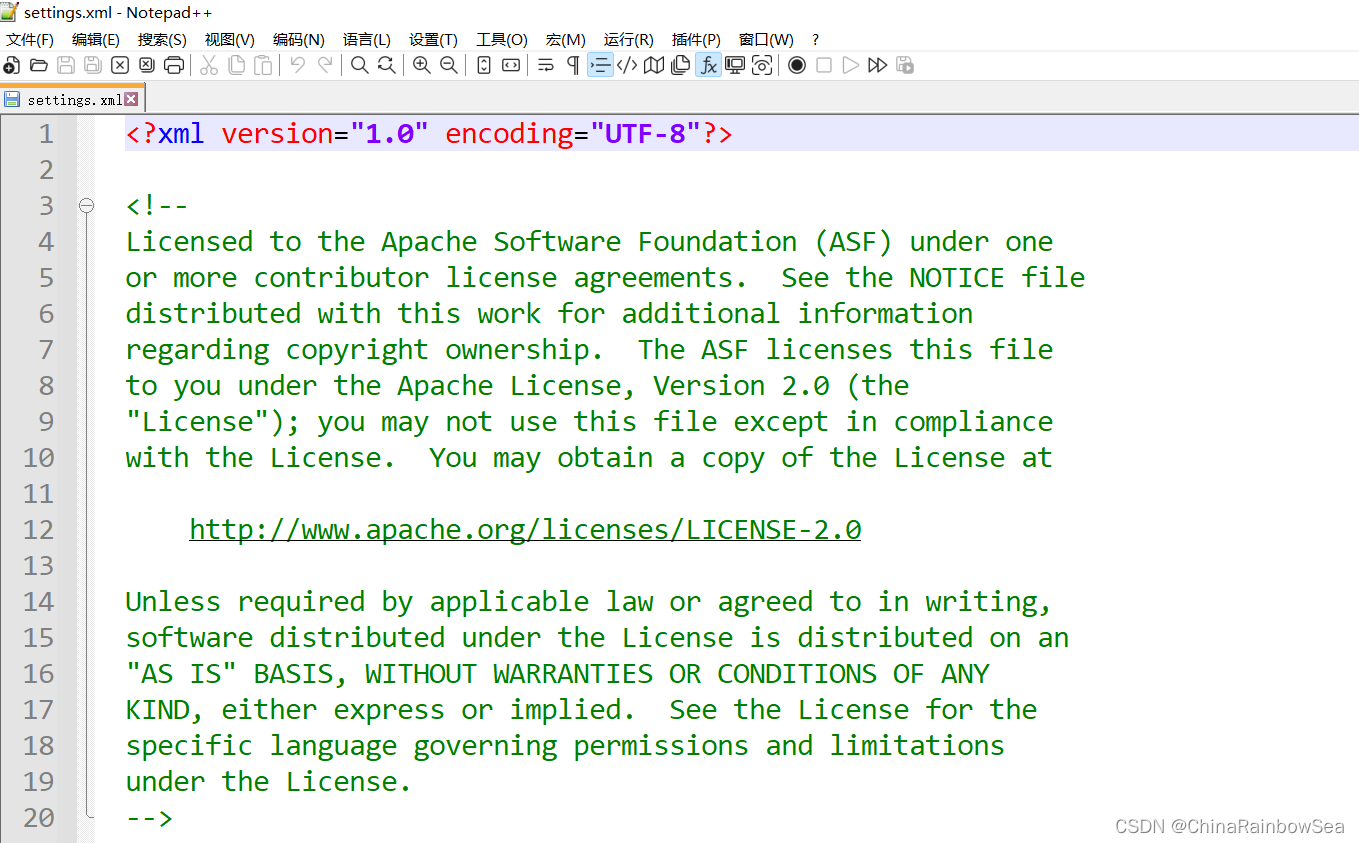
Task: Click line number 12 in the margin
Action: tap(38, 530)
